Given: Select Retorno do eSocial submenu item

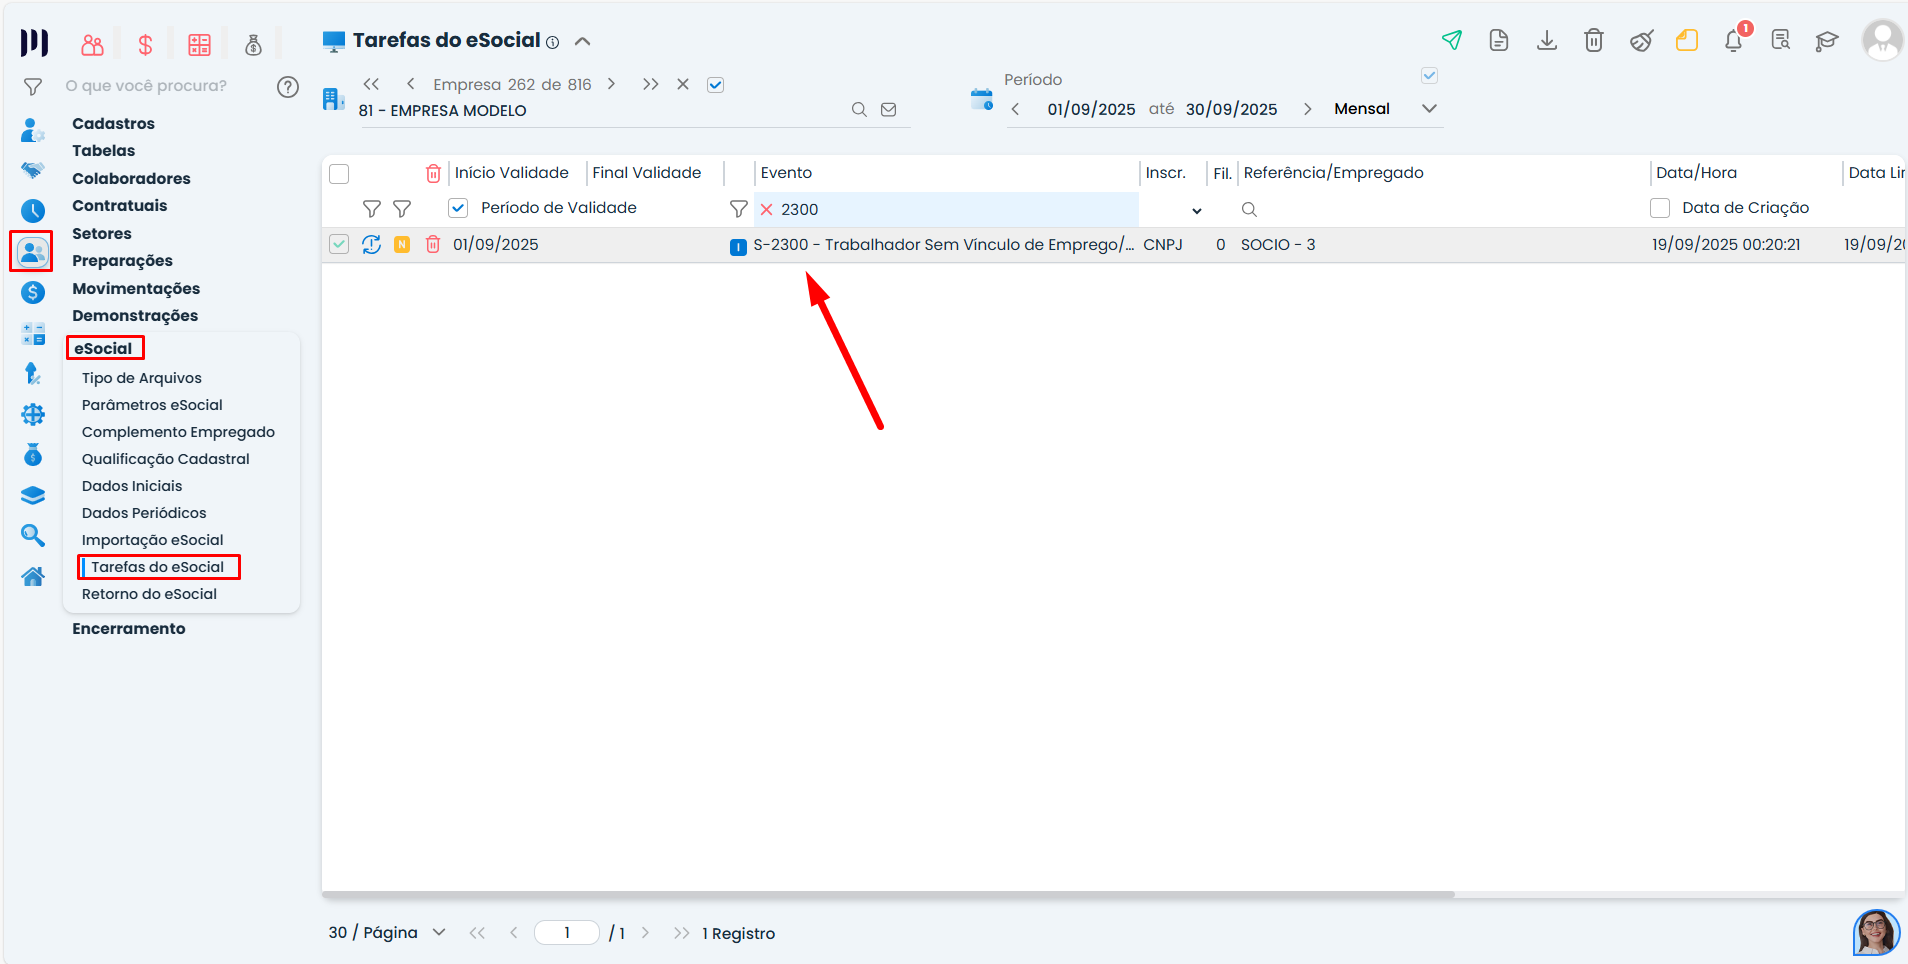Looking at the screenshot, I should (x=149, y=594).
